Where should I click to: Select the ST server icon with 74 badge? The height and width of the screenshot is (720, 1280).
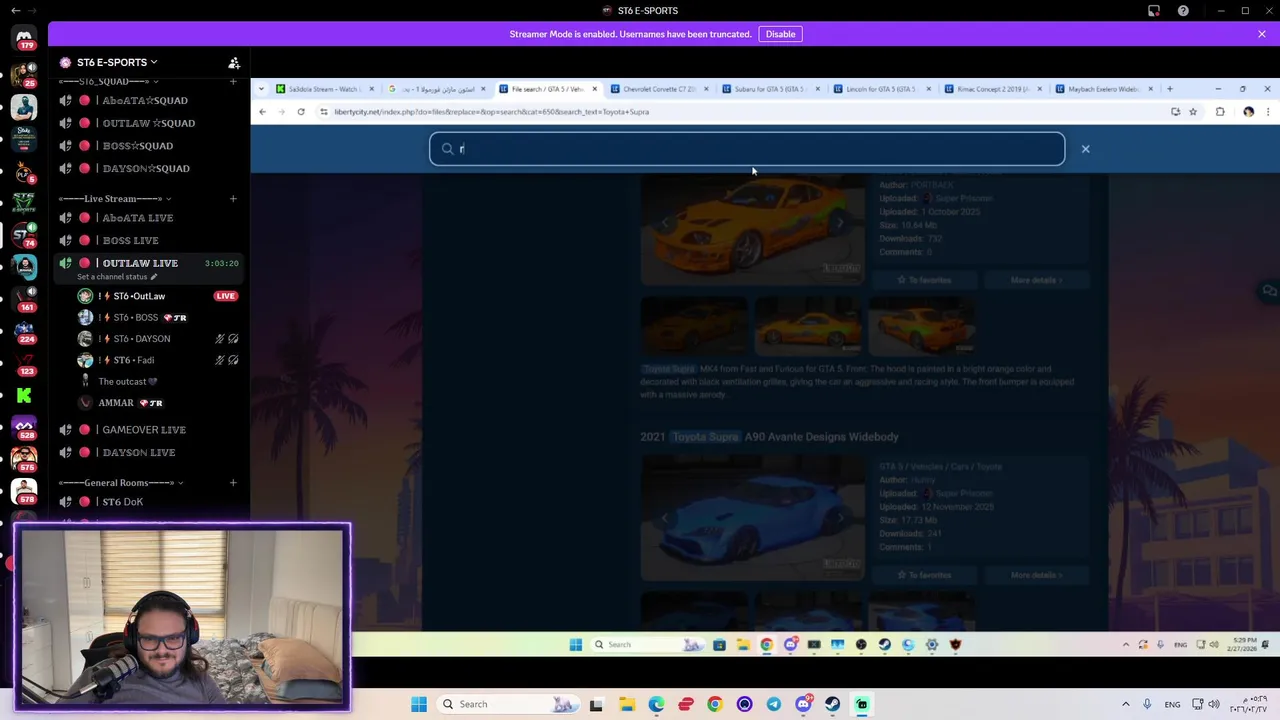click(24, 235)
